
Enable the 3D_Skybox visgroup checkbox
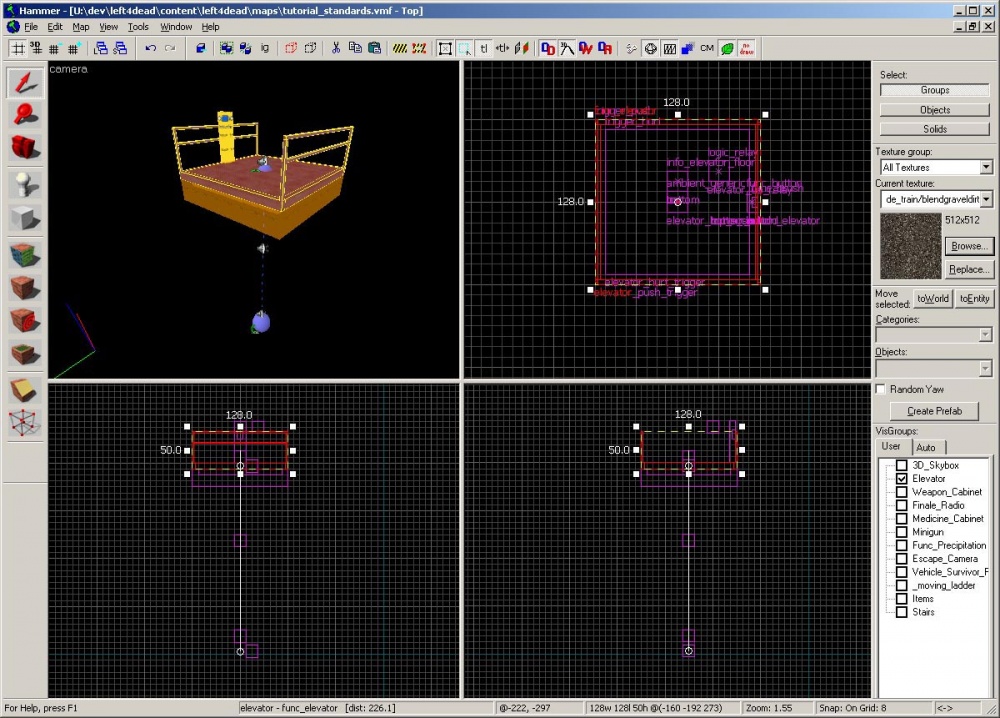(901, 466)
